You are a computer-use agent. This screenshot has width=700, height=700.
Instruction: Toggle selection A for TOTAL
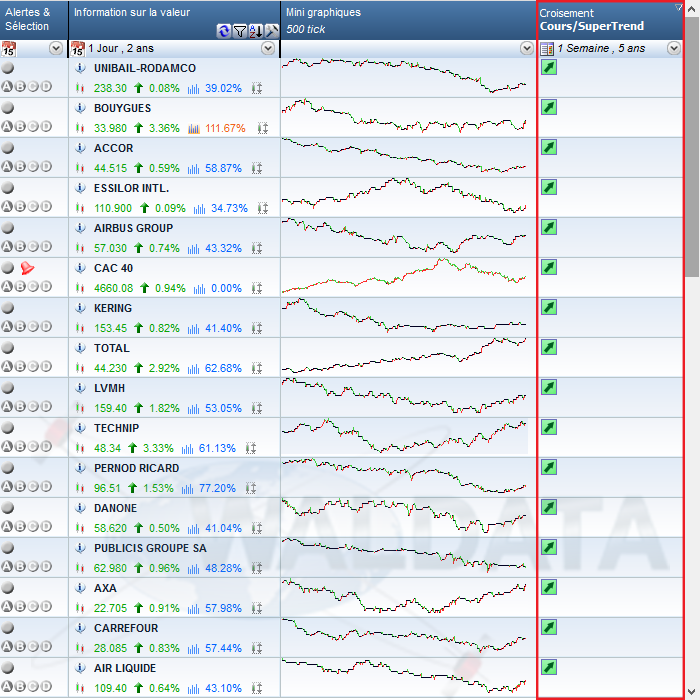click(x=7, y=367)
